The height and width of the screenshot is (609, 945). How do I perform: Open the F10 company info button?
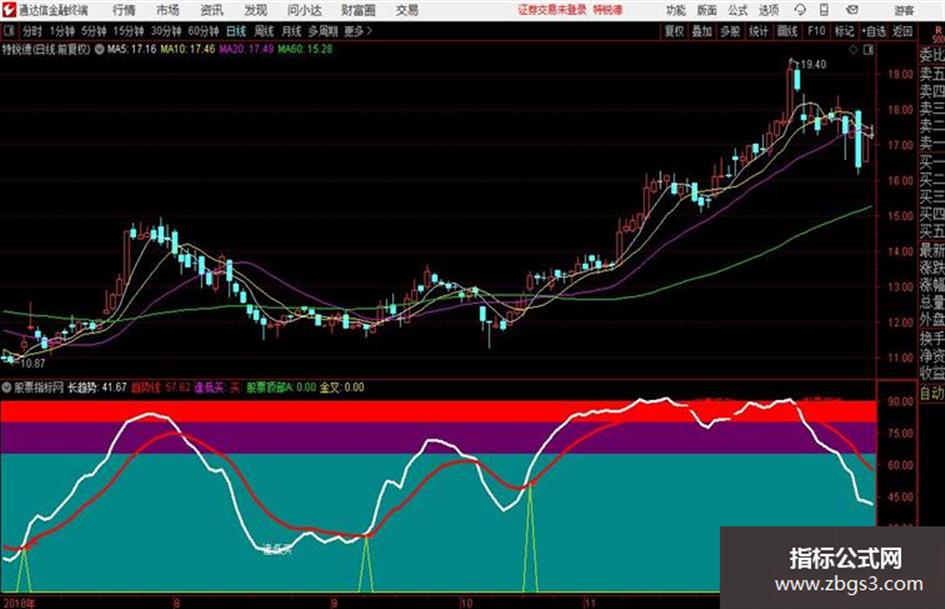(816, 31)
